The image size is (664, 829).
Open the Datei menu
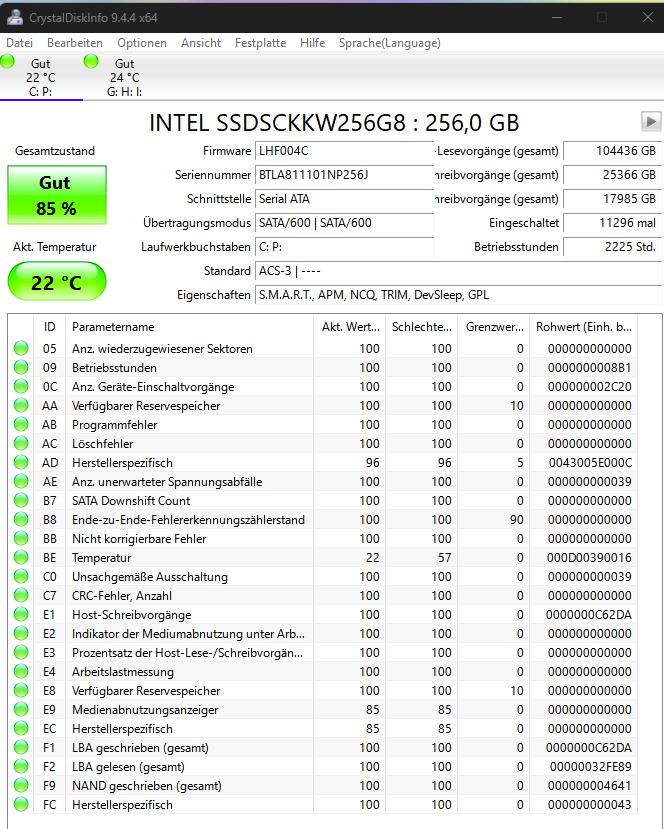point(20,43)
